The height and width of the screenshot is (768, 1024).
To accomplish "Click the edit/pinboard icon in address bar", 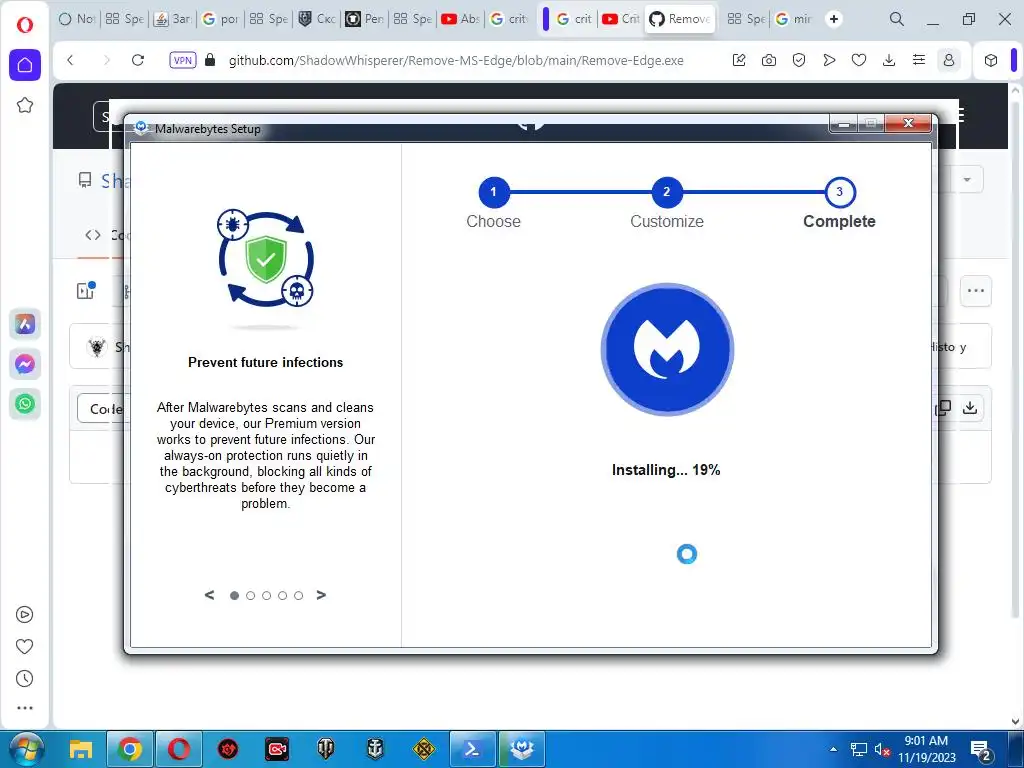I will (739, 60).
